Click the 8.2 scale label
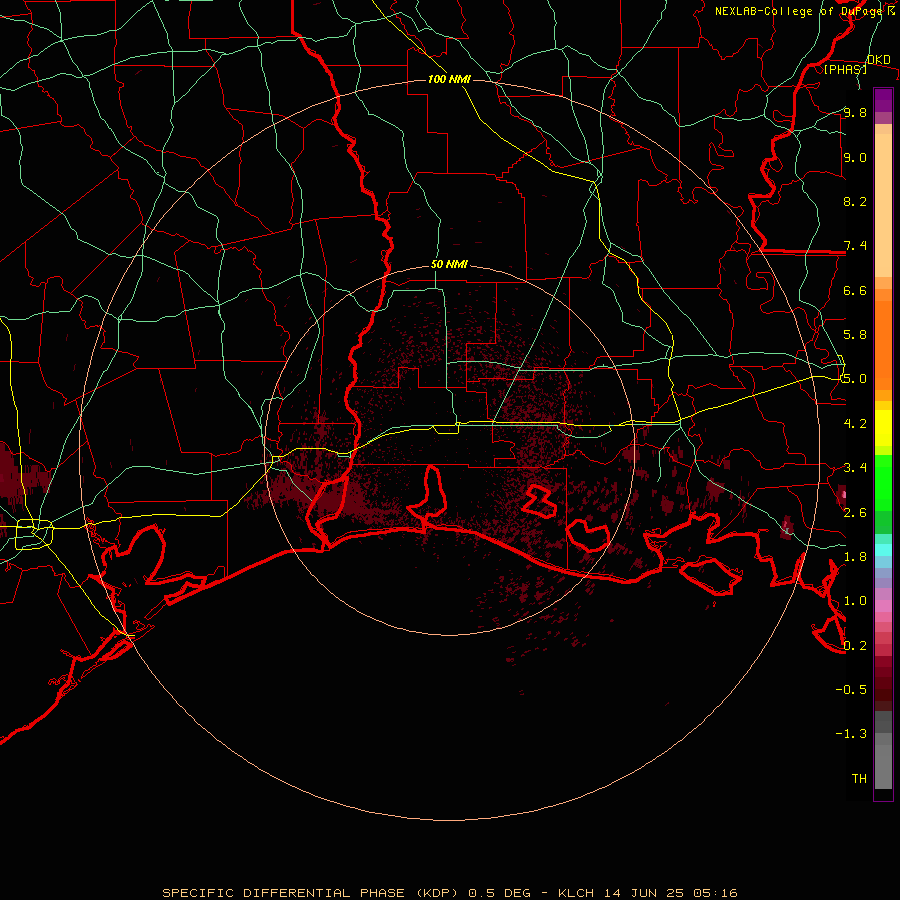 pyautogui.click(x=855, y=201)
